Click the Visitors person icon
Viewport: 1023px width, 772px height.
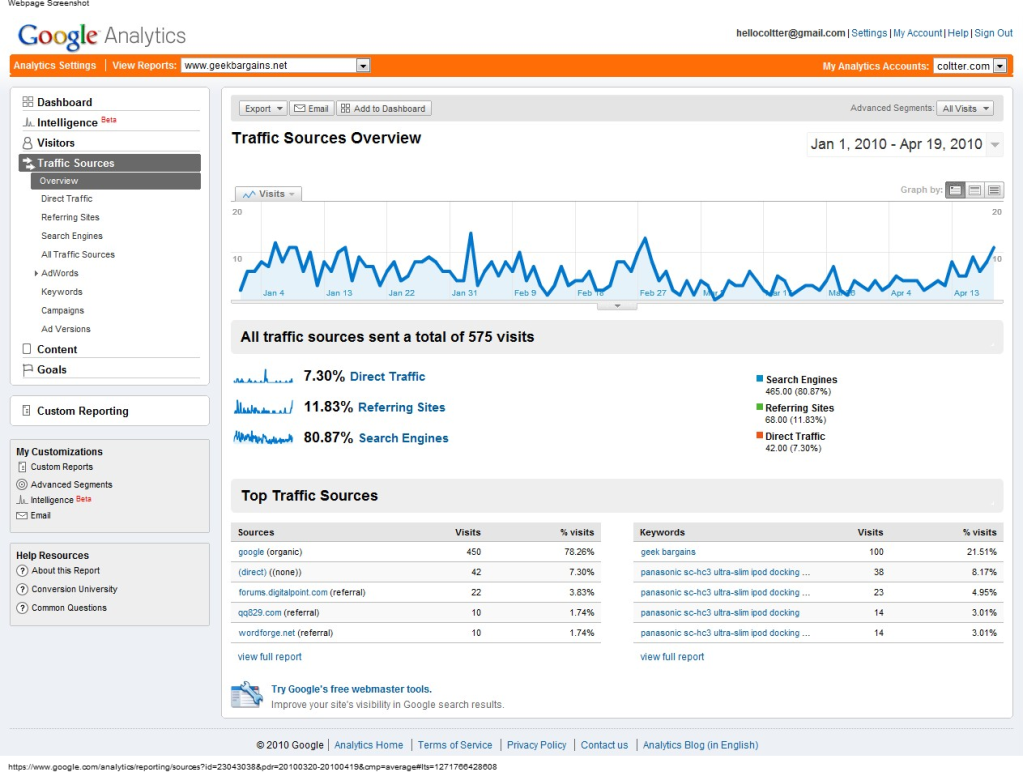pos(28,143)
